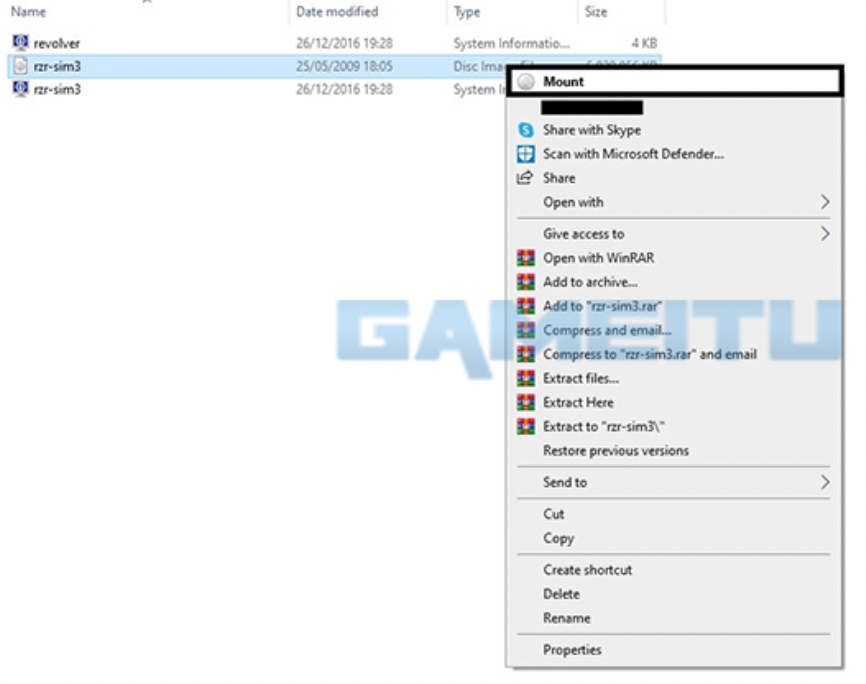This screenshot has width=866, height=684.
Task: Sort by the Date modified column header
Action: tap(337, 12)
